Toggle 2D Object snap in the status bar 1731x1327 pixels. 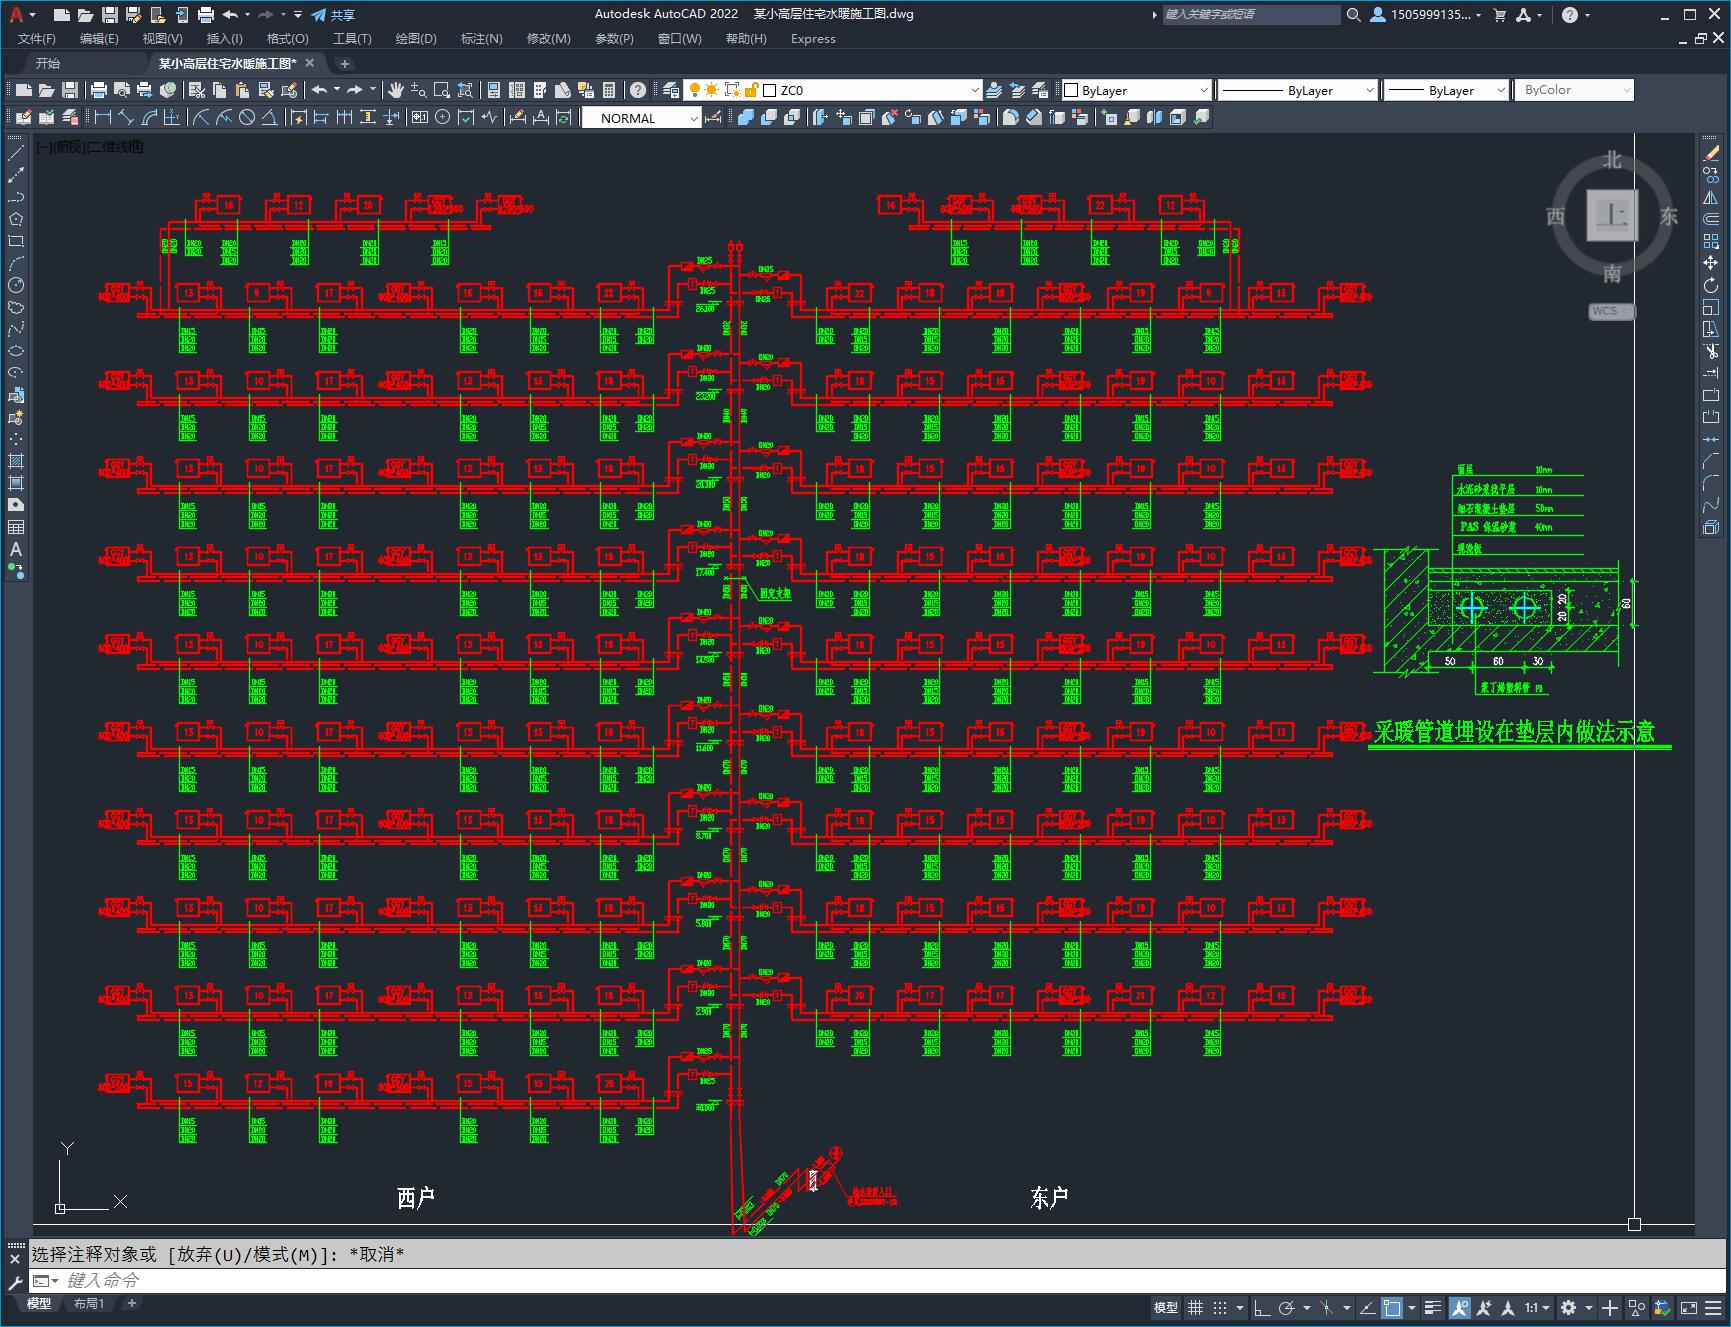coord(1392,1307)
